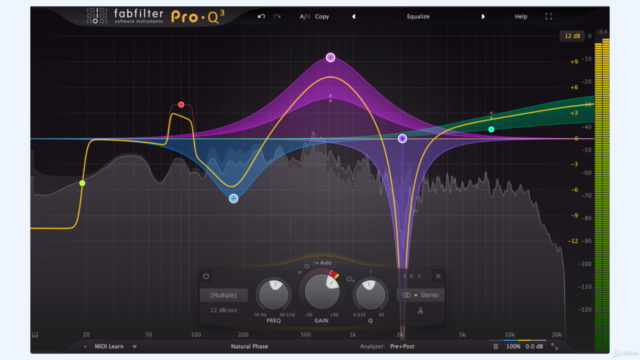Toggle band enable power button
The width and height of the screenshot is (640, 360).
[x=206, y=276]
